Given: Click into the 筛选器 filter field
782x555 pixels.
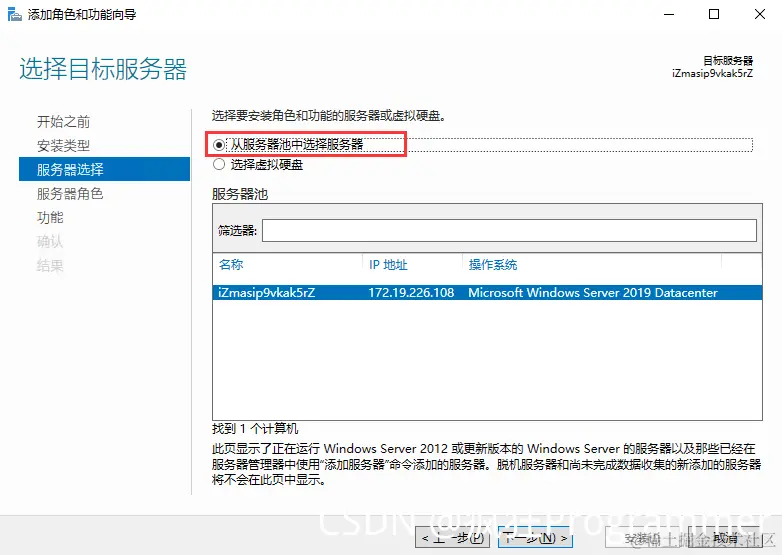Looking at the screenshot, I should pos(509,230).
